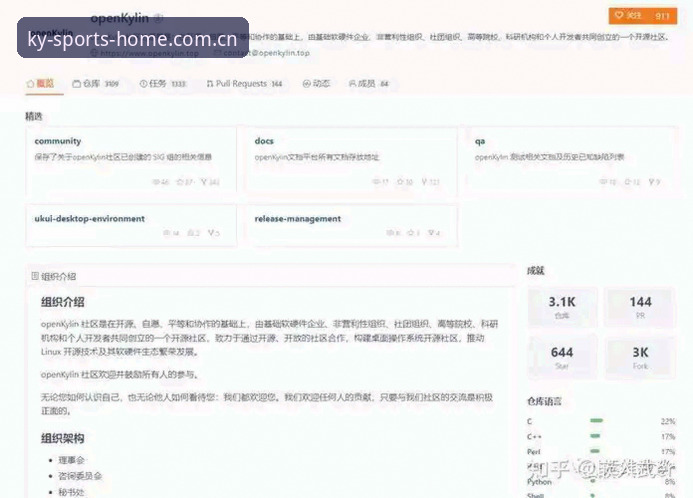693x498 pixels.
Task: Click the watch eye icon on docs card
Action: coord(376,182)
